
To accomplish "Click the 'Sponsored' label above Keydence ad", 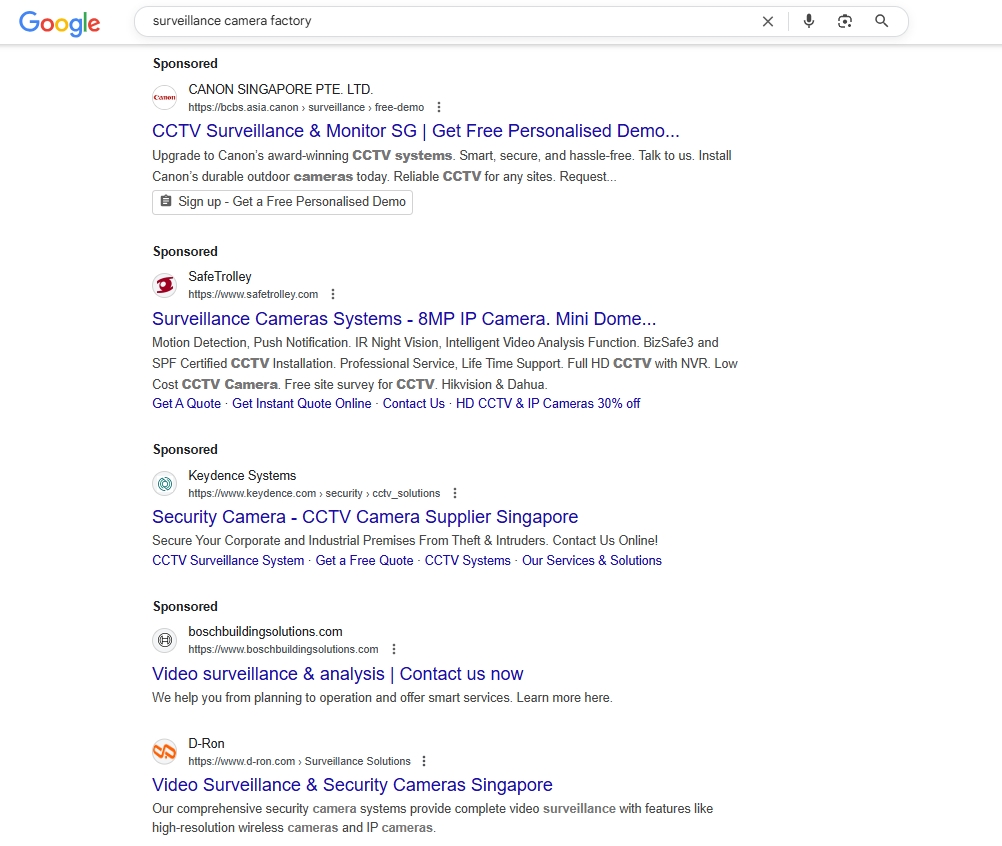I will (x=185, y=449).
